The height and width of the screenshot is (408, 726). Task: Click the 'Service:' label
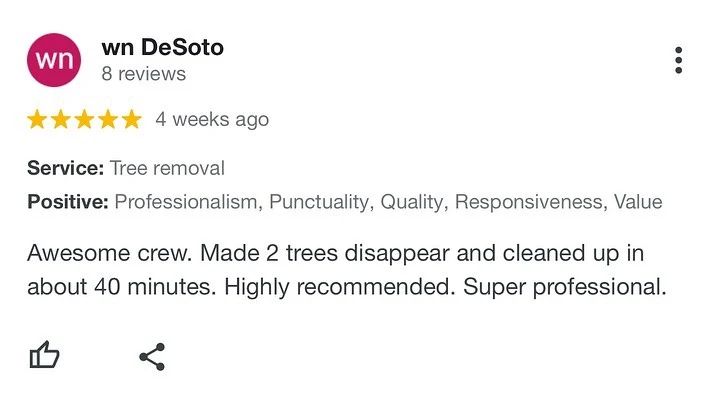(x=65, y=168)
